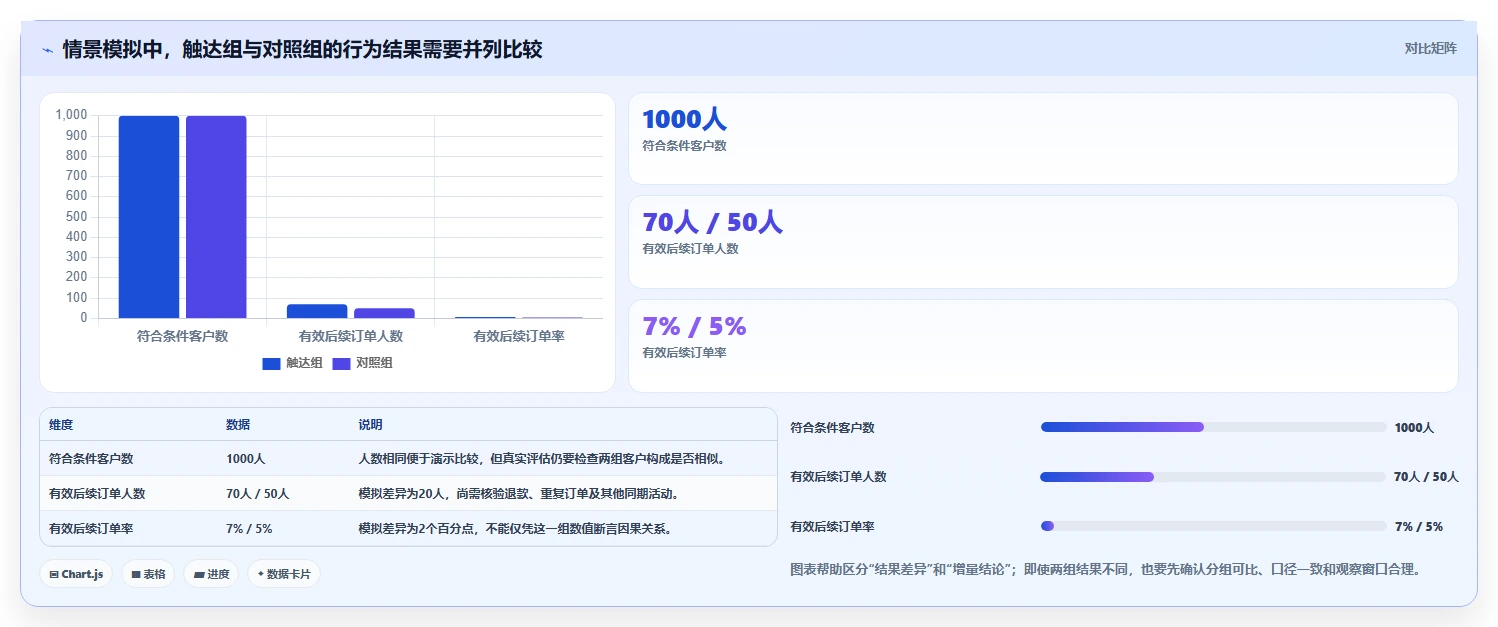Click the 符合条件客户数 chart axis label

183,336
